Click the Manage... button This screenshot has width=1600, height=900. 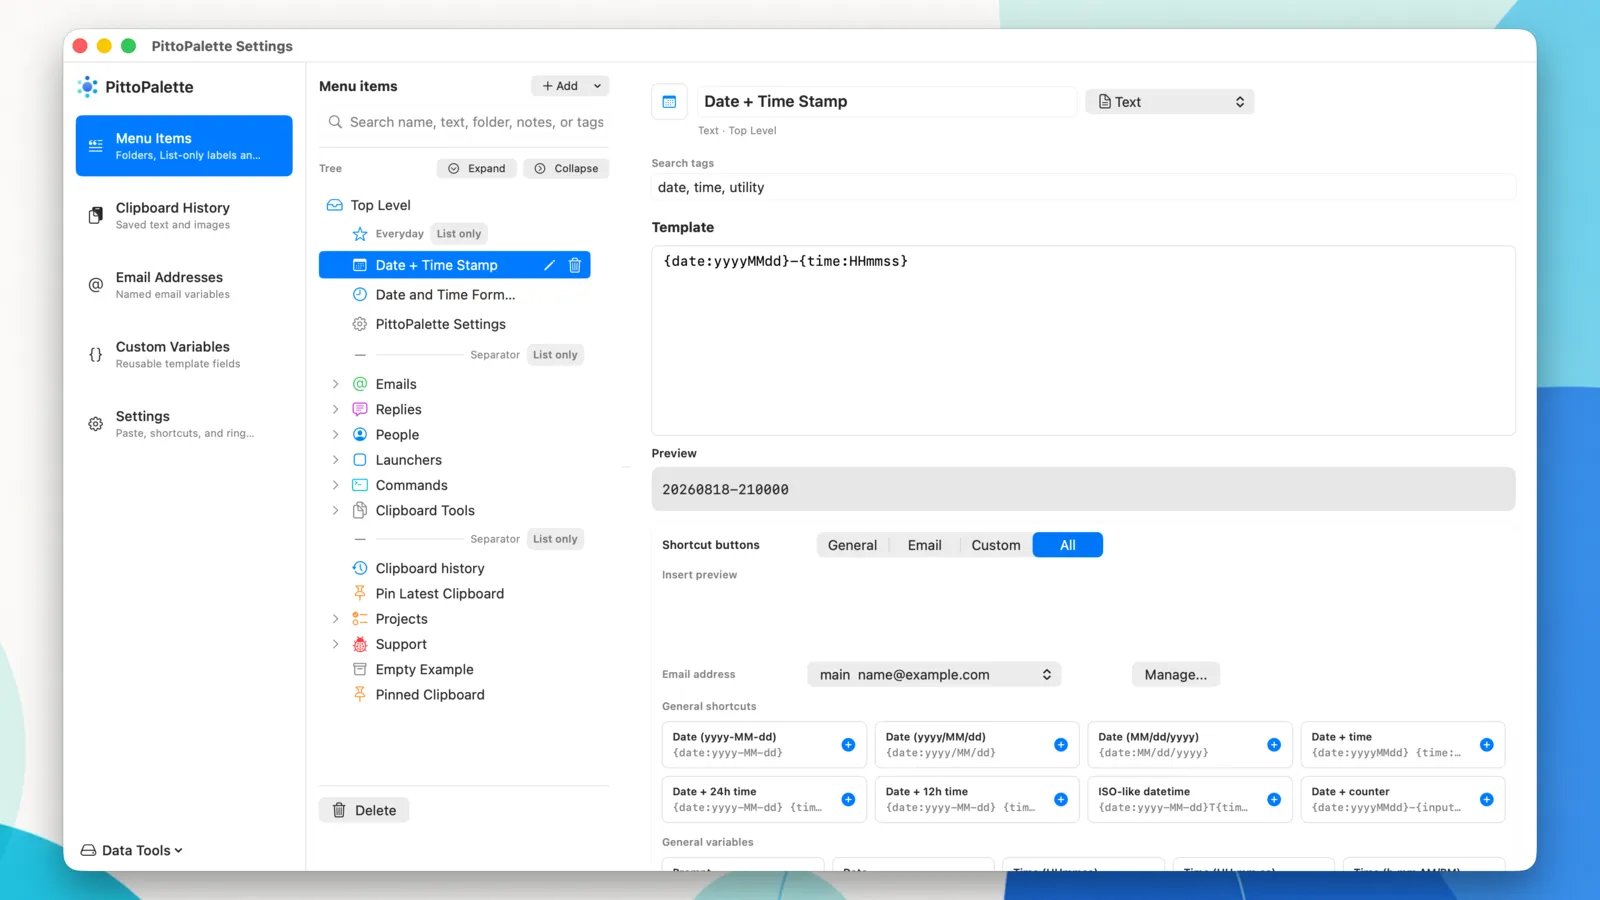(1176, 675)
